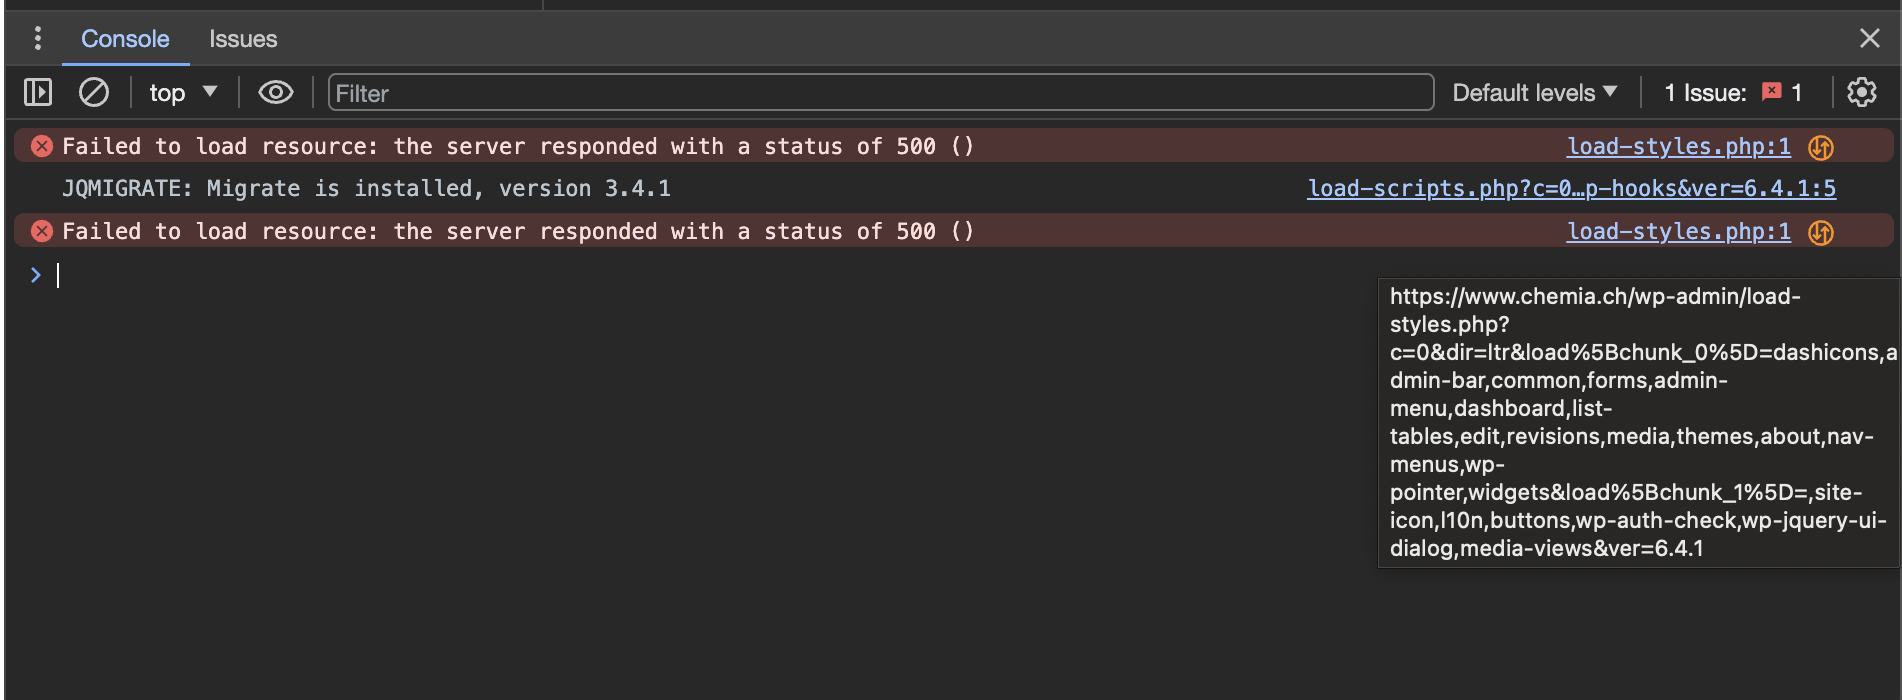Open the second load-styles.php:1 link
This screenshot has height=700, width=1902.
(1679, 231)
